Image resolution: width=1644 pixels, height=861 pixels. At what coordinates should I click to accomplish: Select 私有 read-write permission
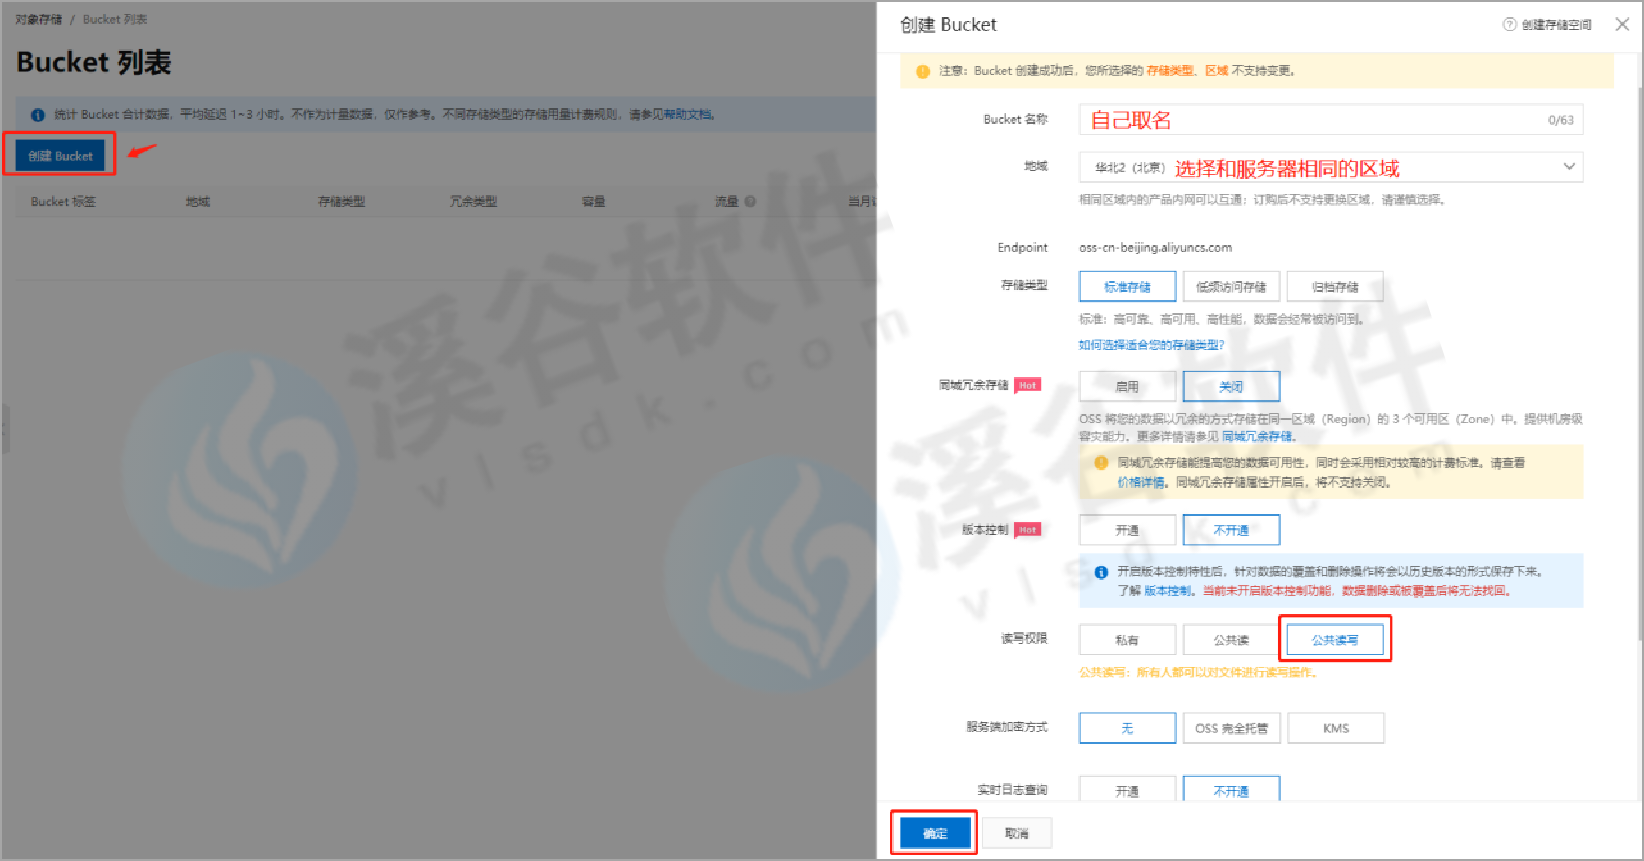(x=1127, y=640)
